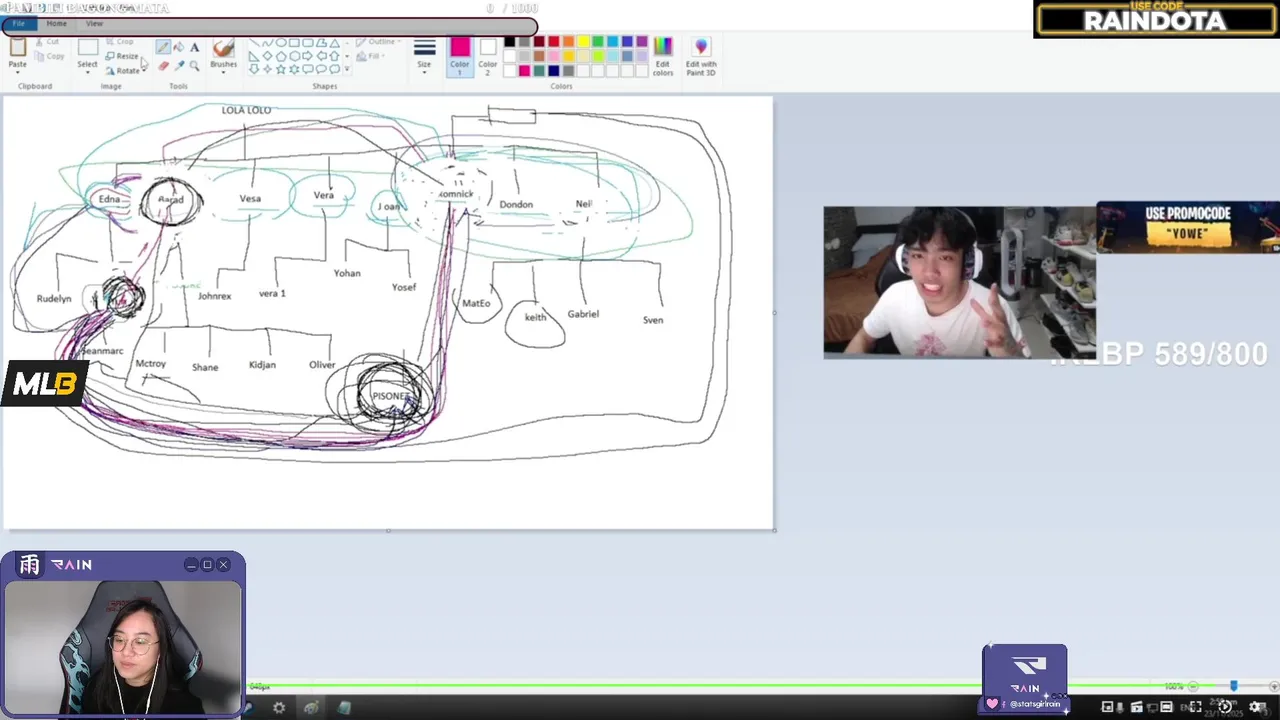This screenshot has height=720, width=1280.
Task: Choose the Line shape
Action: point(254,43)
